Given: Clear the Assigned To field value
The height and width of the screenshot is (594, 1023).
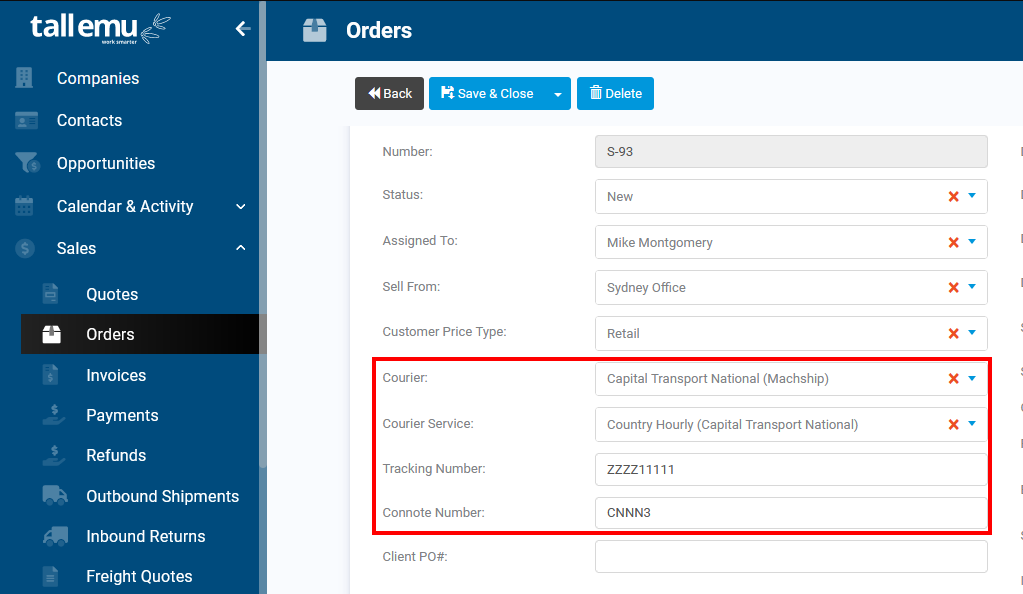Looking at the screenshot, I should point(953,242).
